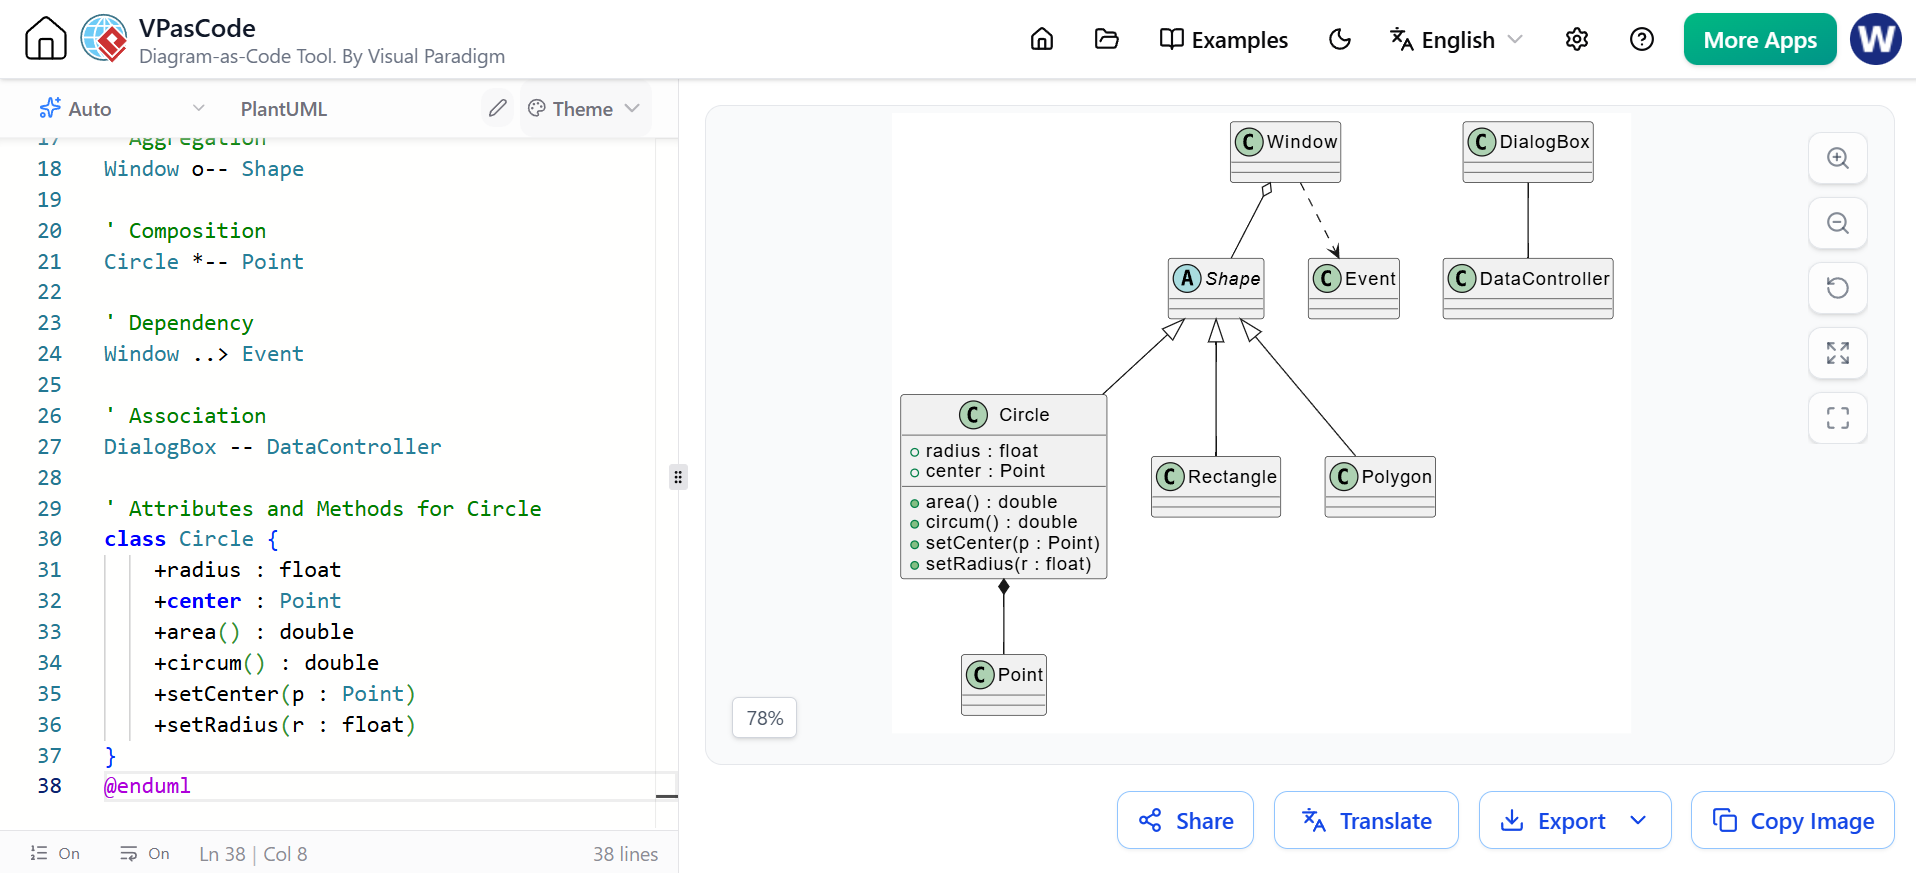Open the W user avatar
Screen dimensions: 1916x873
tap(1876, 39)
